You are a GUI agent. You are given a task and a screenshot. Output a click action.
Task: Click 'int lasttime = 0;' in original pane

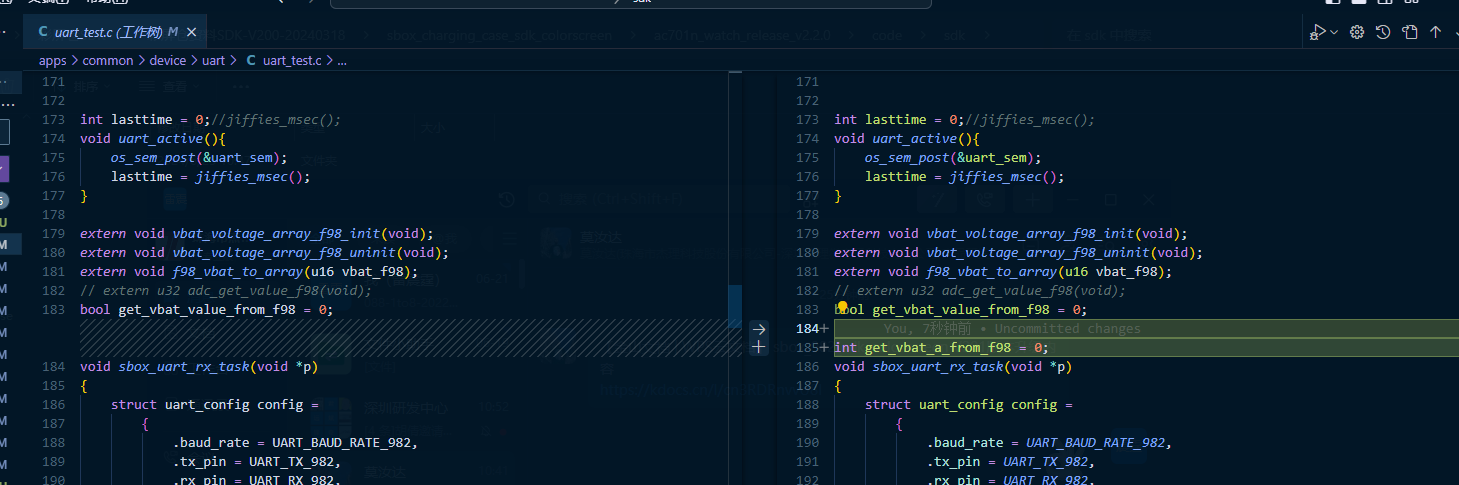coord(145,119)
